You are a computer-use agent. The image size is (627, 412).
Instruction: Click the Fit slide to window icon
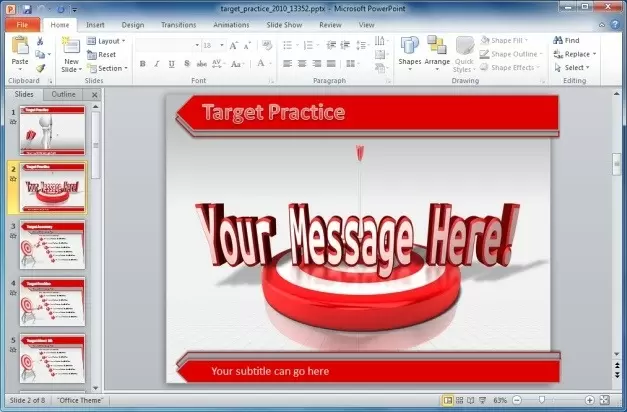(x=604, y=400)
